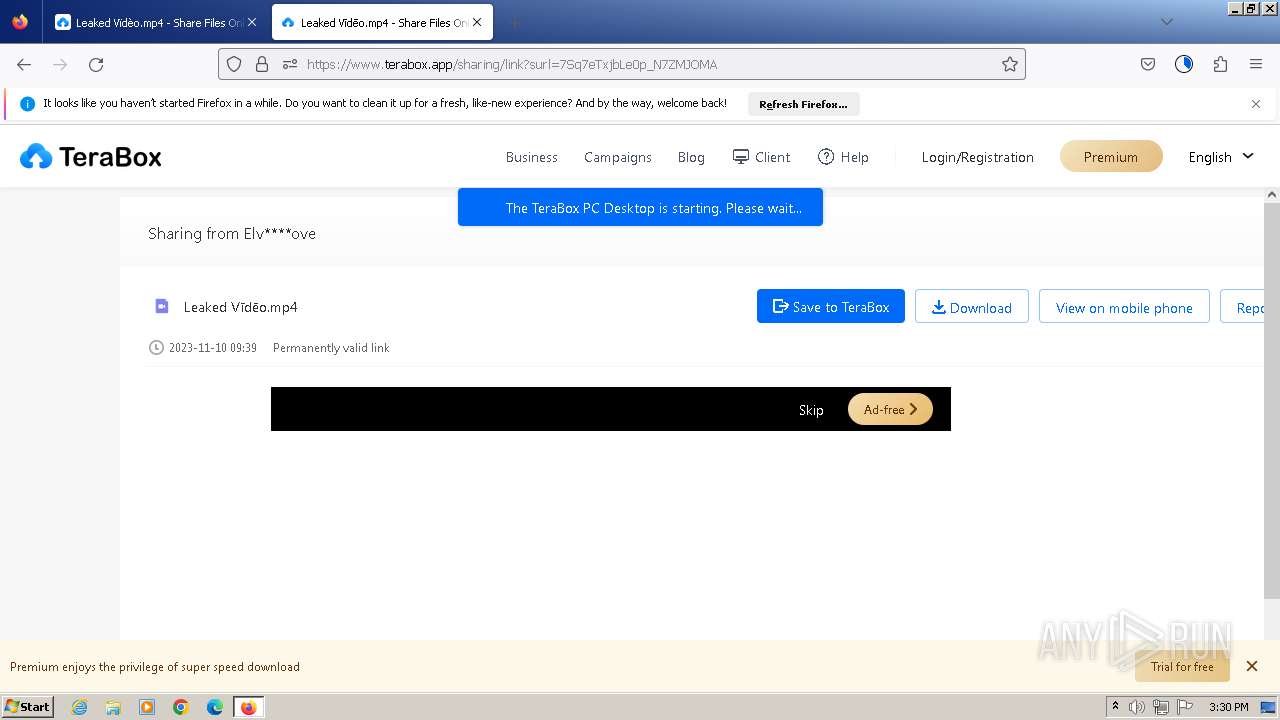Image resolution: width=1280 pixels, height=720 pixels.
Task: Click the Premium button
Action: [1111, 157]
